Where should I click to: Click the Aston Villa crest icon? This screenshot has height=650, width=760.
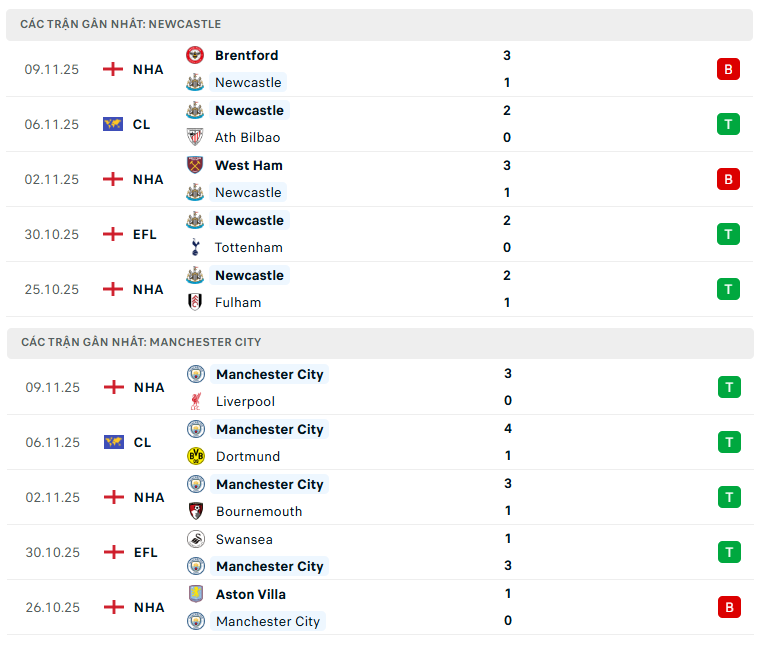point(196,594)
